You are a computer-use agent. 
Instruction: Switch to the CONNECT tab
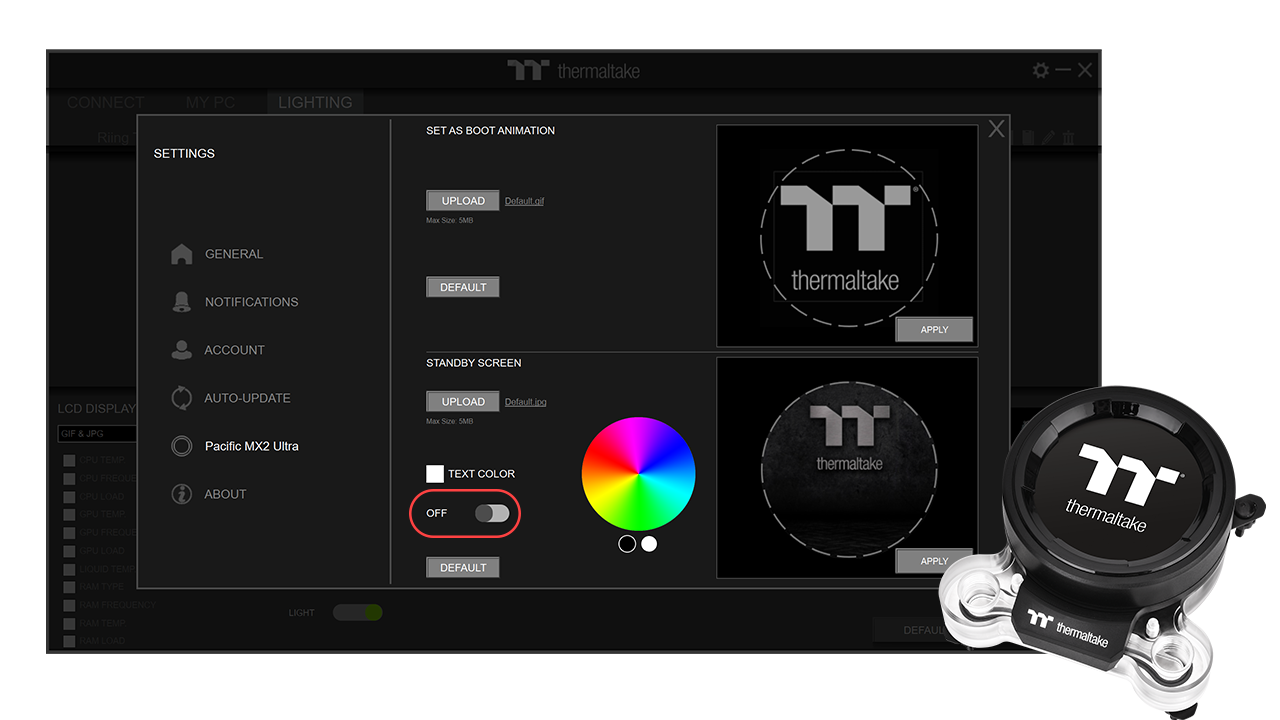105,102
